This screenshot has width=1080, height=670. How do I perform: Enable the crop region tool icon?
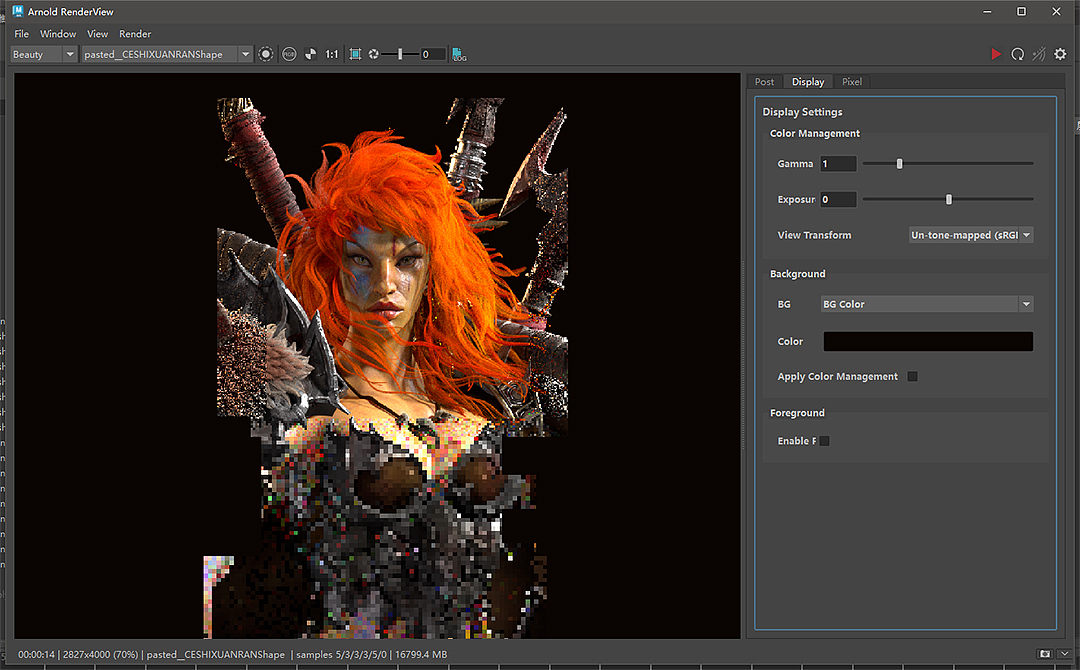click(355, 54)
